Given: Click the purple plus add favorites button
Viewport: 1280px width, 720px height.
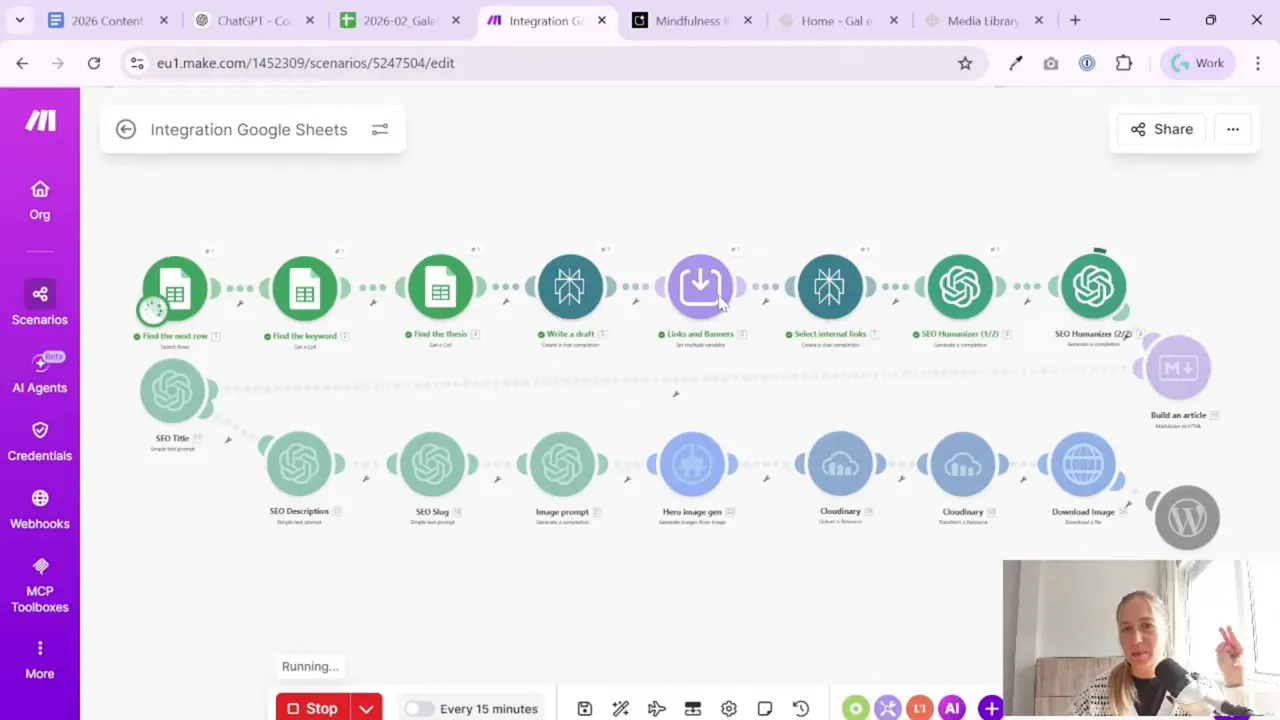Looking at the screenshot, I should point(990,708).
